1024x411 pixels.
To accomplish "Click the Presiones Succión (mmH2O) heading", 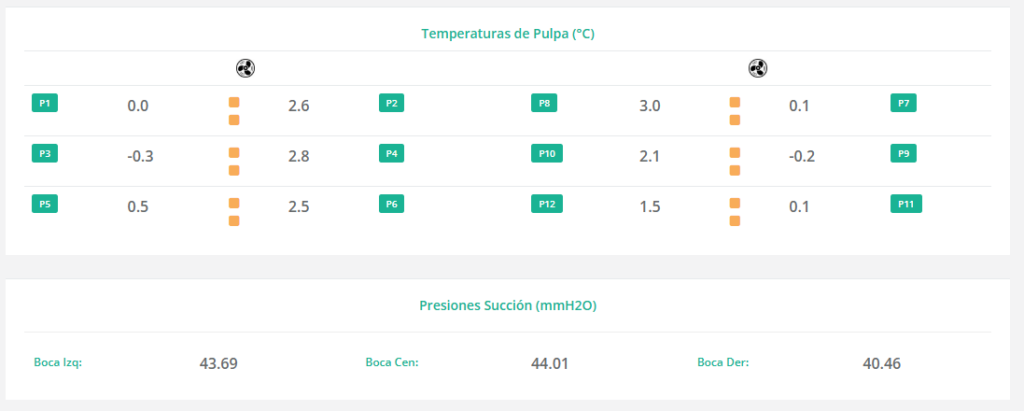I will tap(508, 306).
